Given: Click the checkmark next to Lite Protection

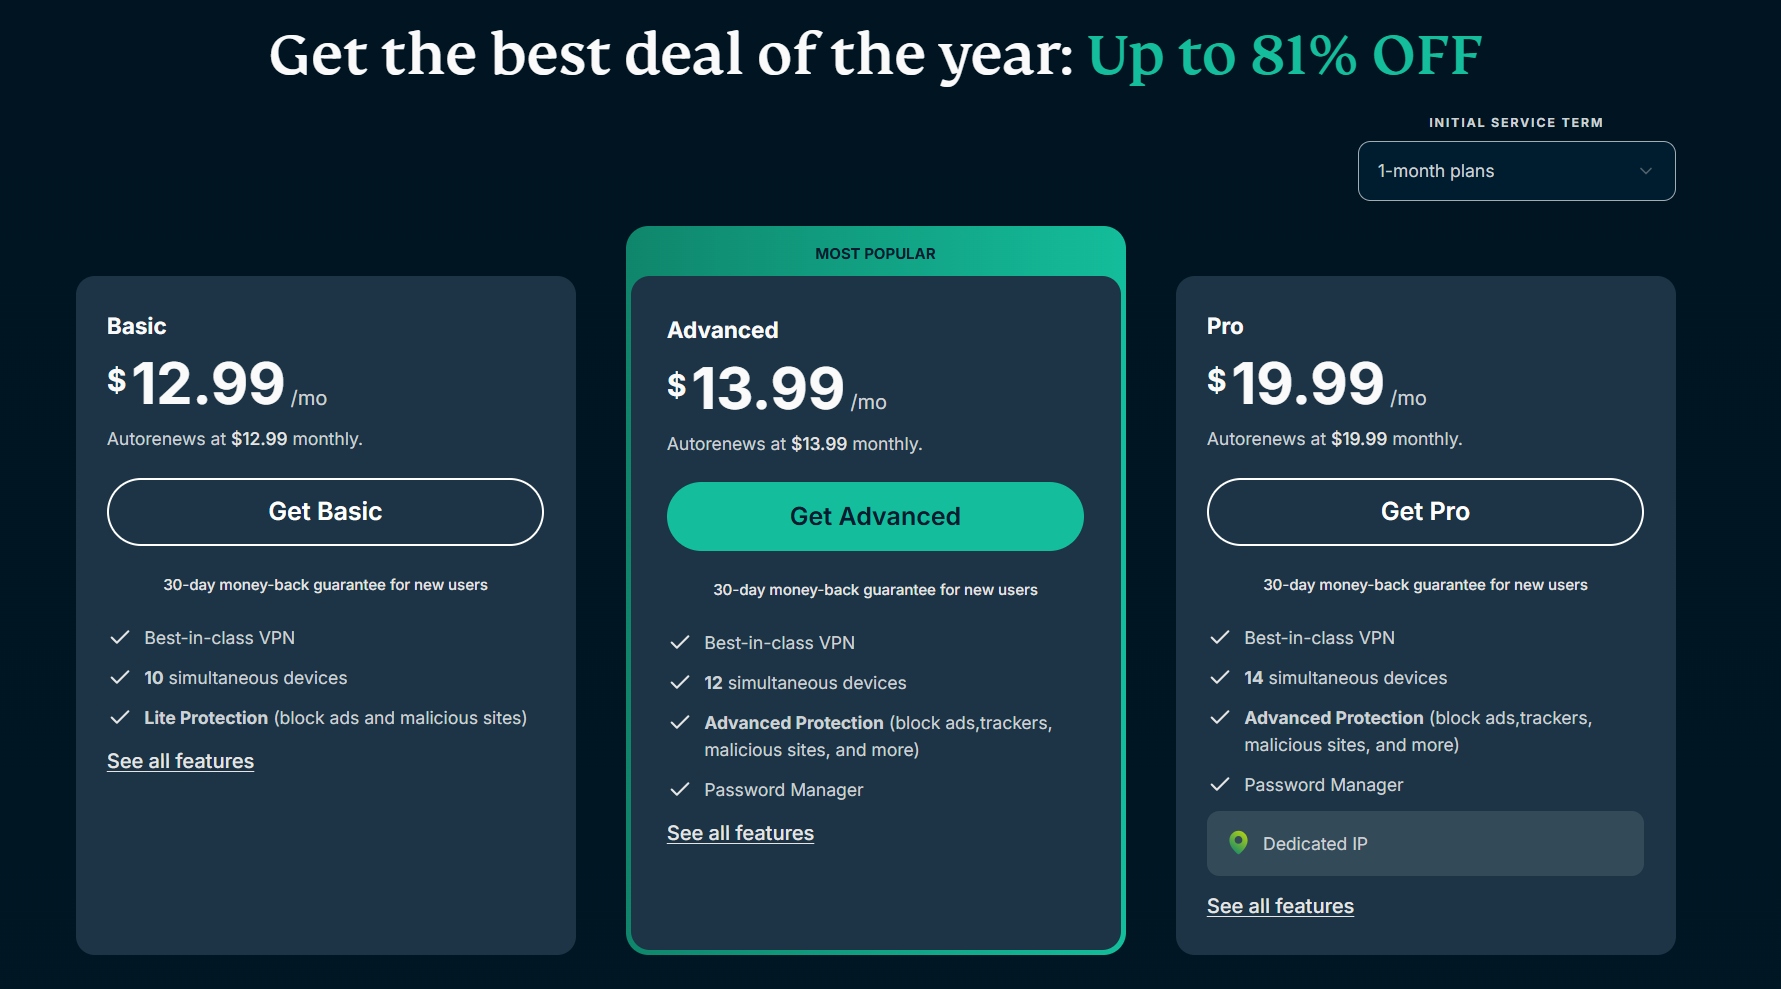Looking at the screenshot, I should pos(121,717).
